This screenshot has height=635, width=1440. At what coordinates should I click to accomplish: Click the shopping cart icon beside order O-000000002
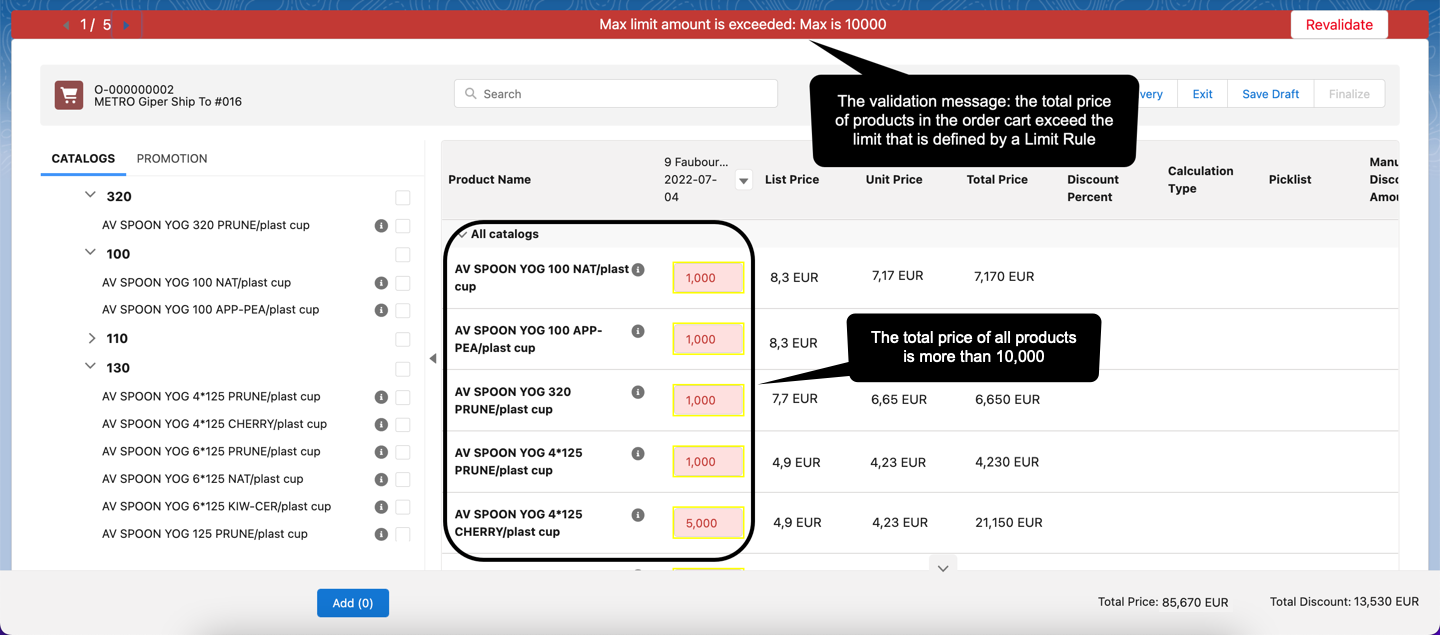pos(68,94)
